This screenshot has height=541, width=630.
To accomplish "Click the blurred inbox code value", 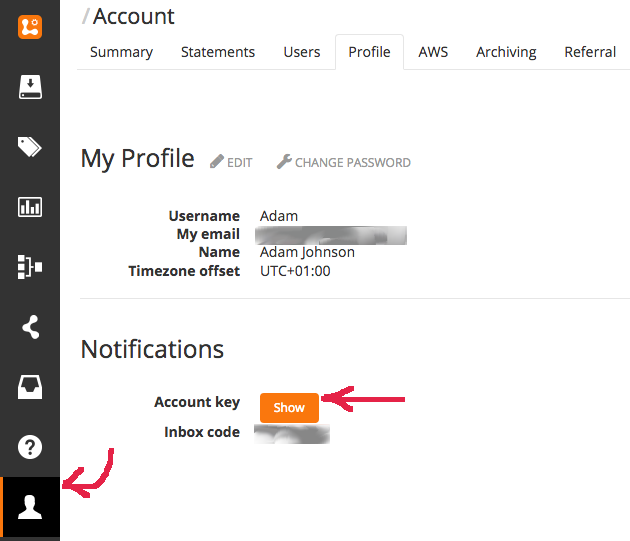I will [x=292, y=434].
